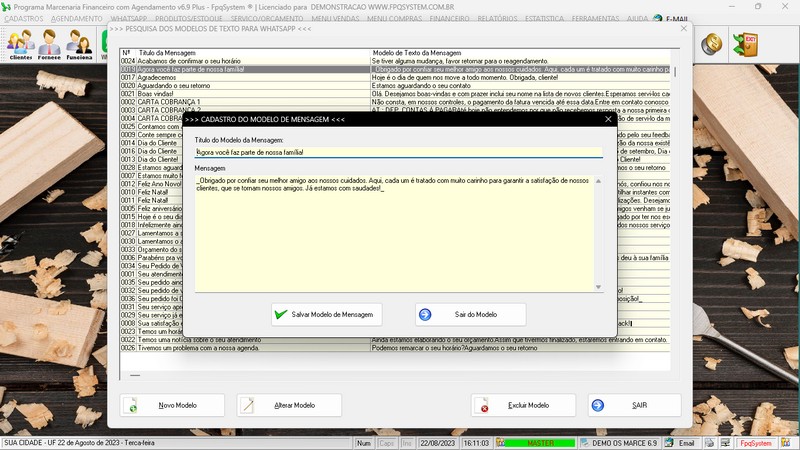Select row 0017 Agradecemos
The height and width of the screenshot is (450, 800).
(x=395, y=77)
